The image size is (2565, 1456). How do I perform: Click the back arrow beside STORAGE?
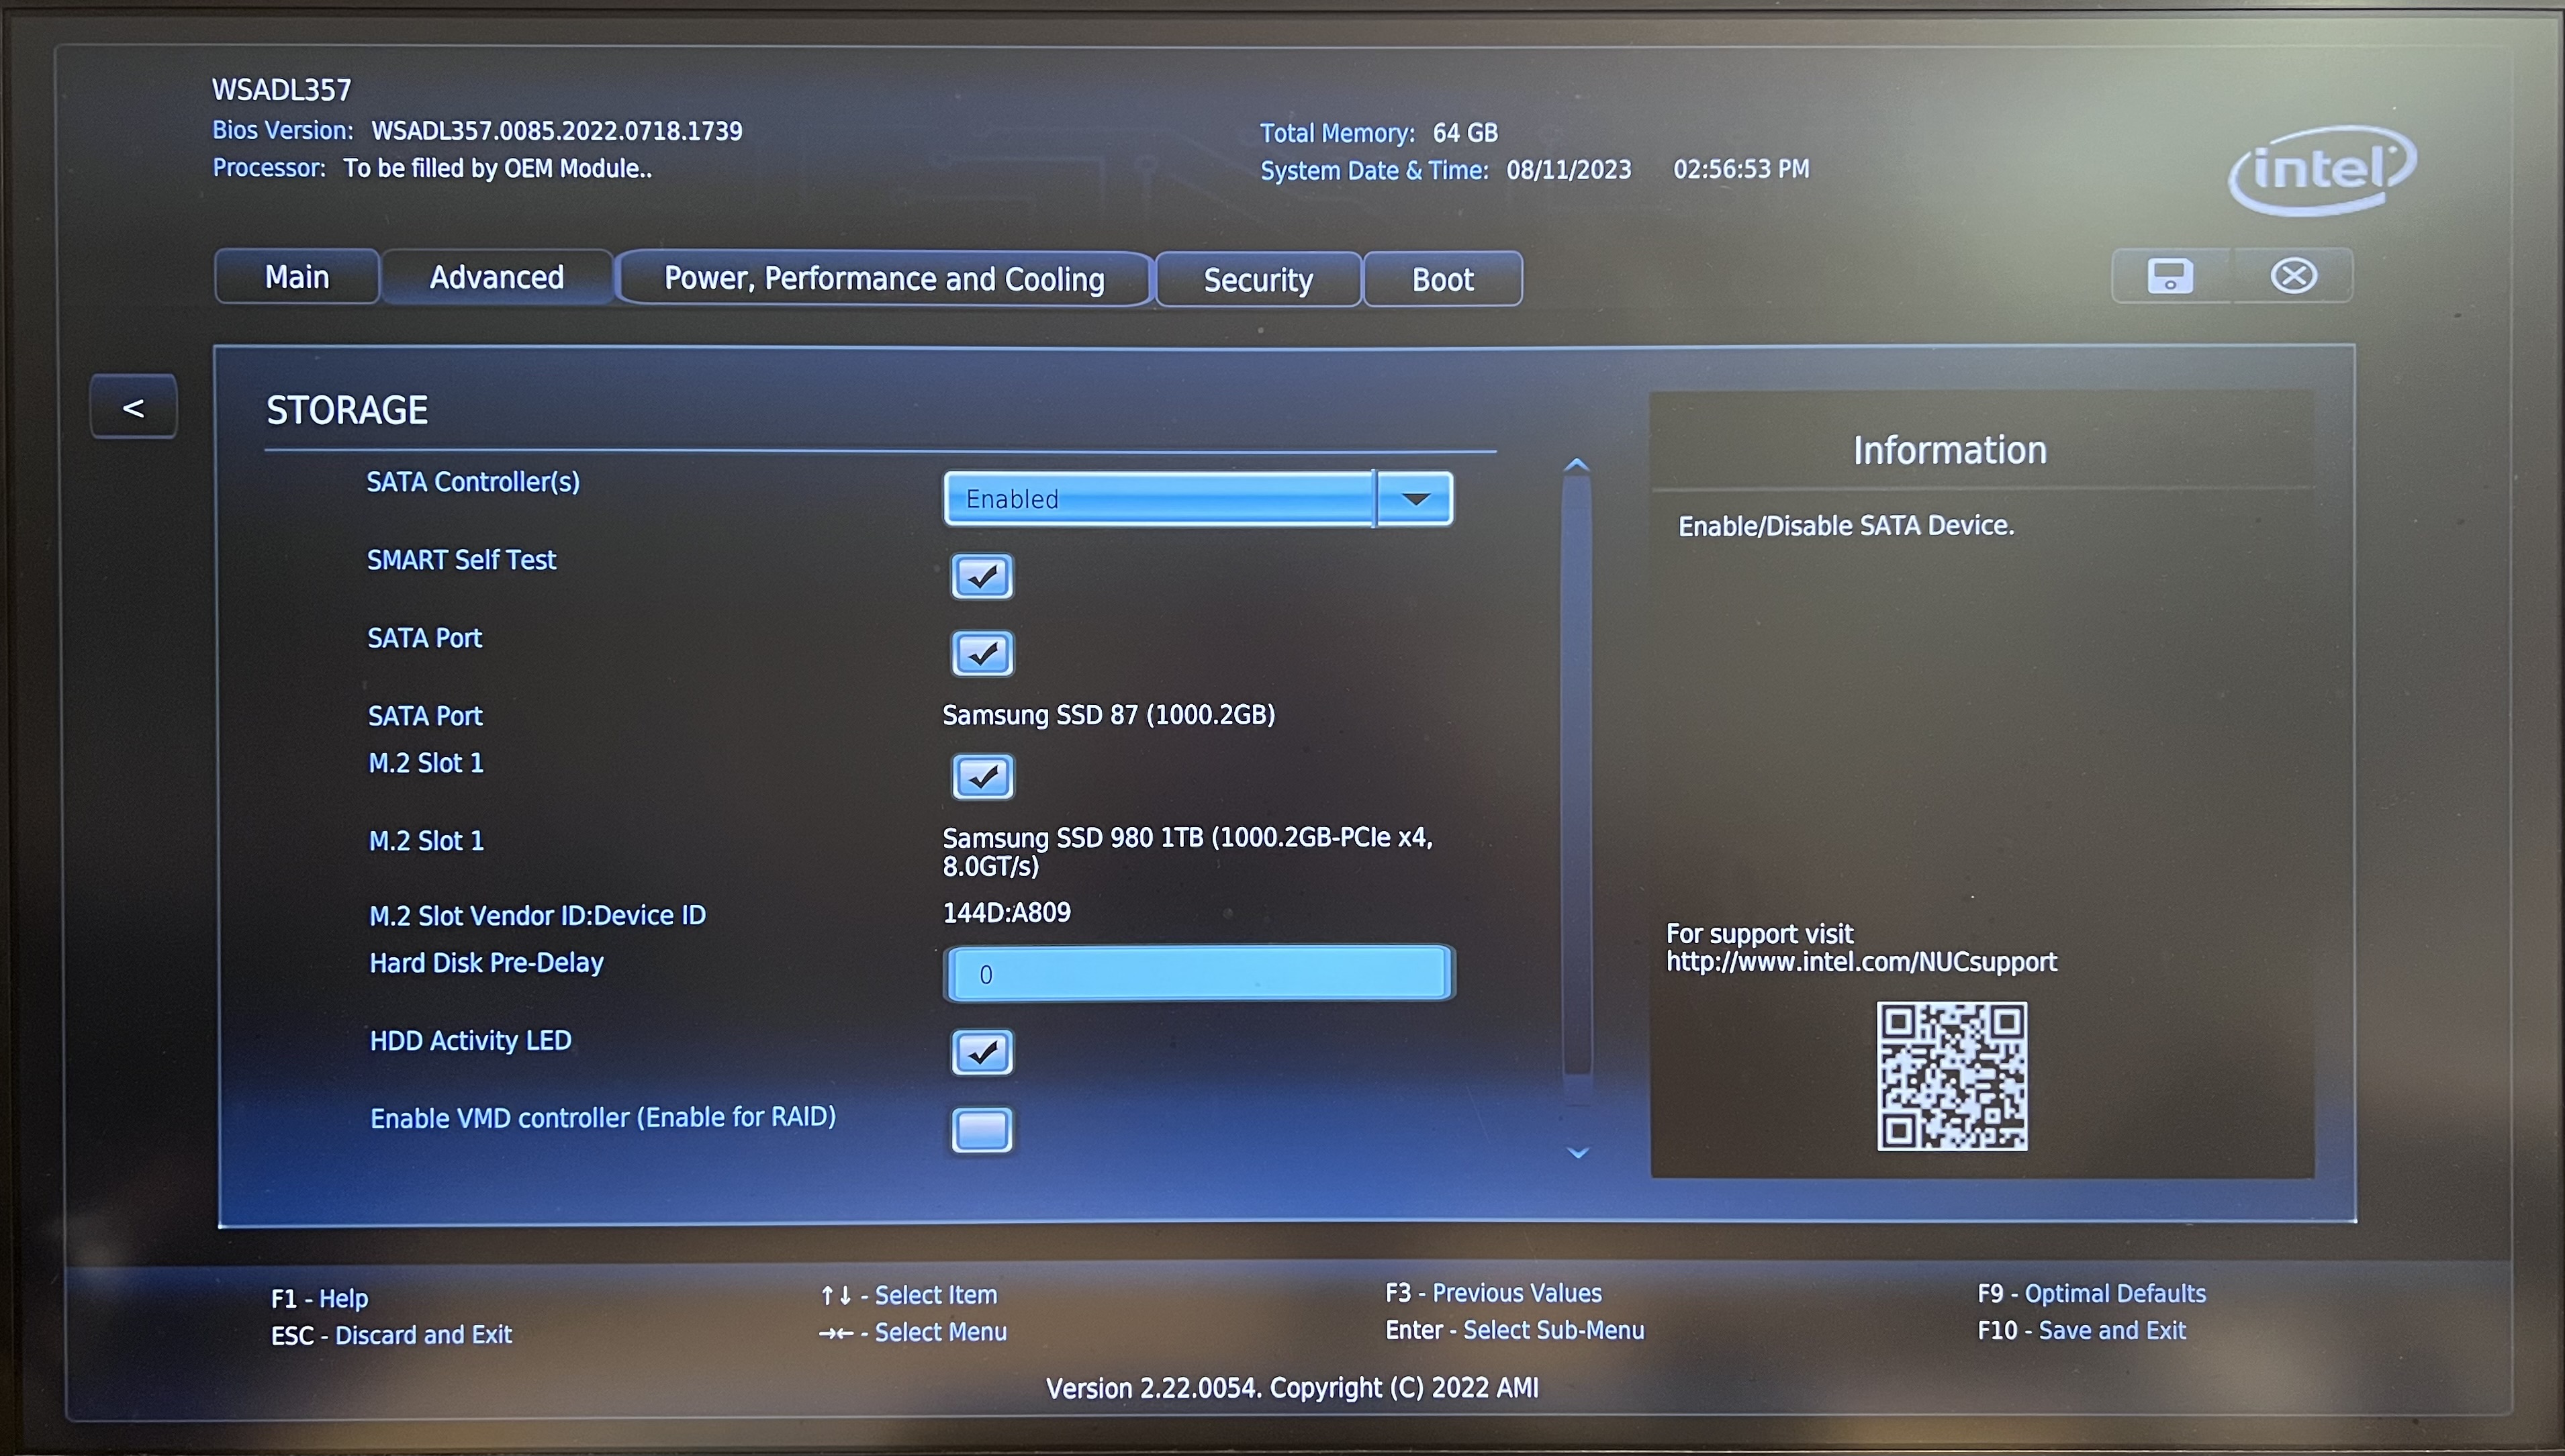pos(133,406)
